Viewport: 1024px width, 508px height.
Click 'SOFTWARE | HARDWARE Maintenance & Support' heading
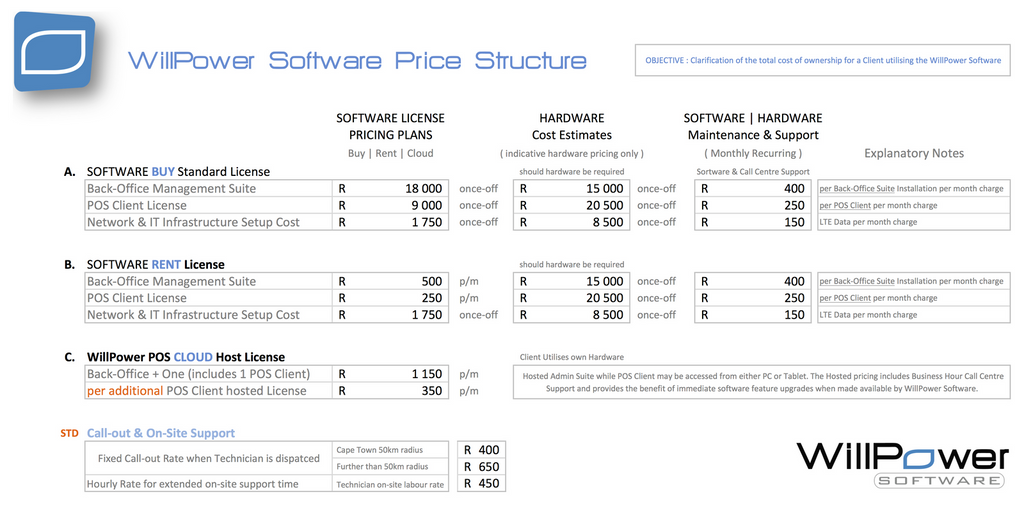tap(753, 127)
